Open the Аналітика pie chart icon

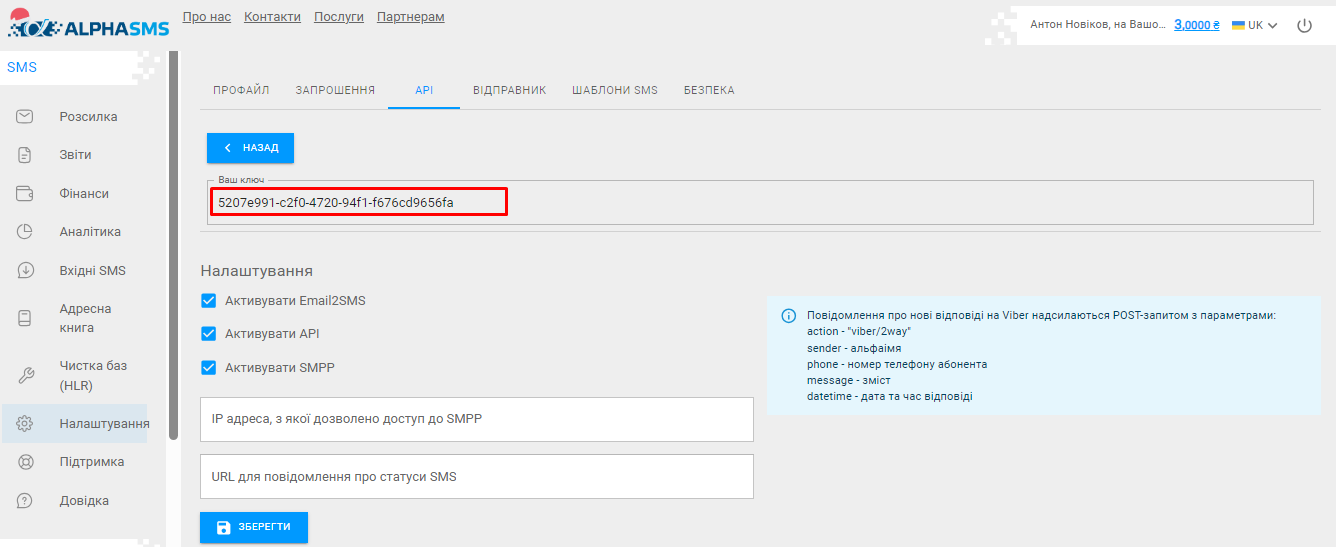[26, 232]
